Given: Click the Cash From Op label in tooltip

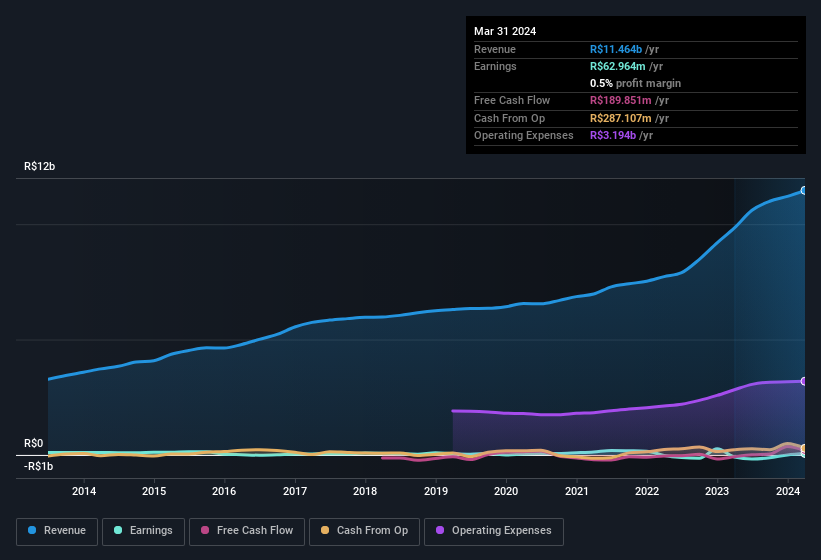Looking at the screenshot, I should (509, 118).
